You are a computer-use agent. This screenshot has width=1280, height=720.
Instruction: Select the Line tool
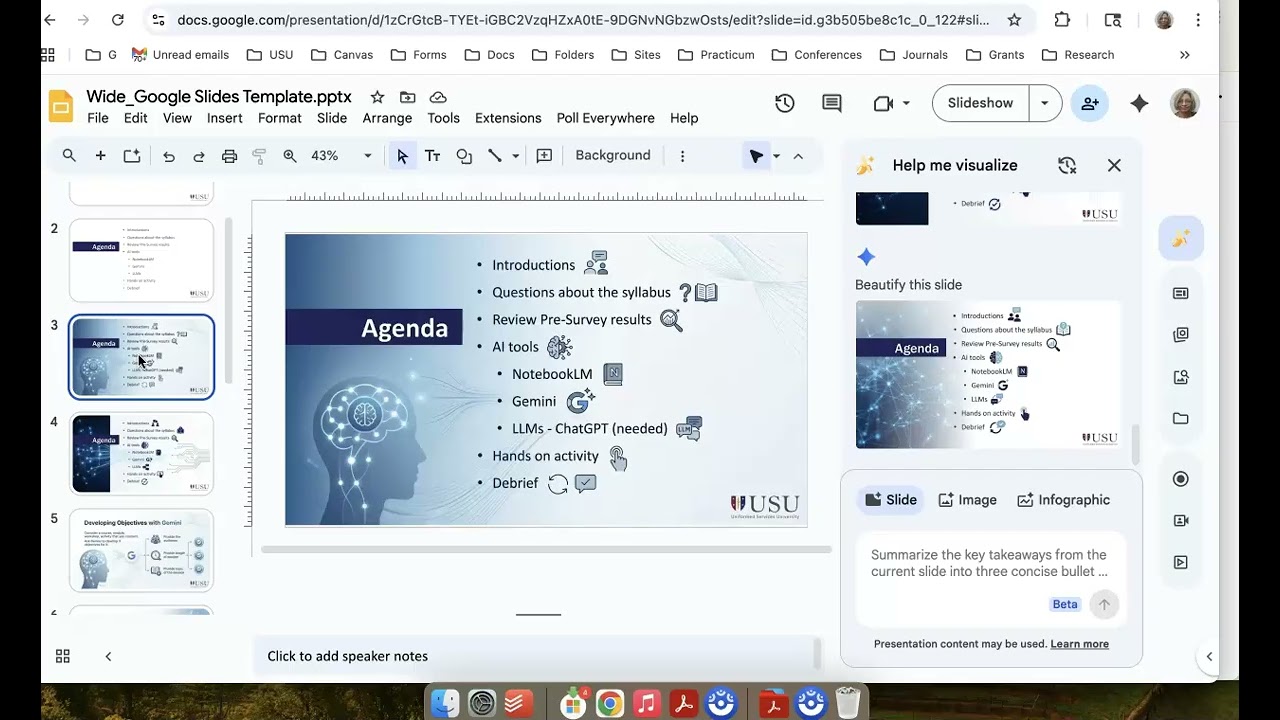(x=494, y=156)
